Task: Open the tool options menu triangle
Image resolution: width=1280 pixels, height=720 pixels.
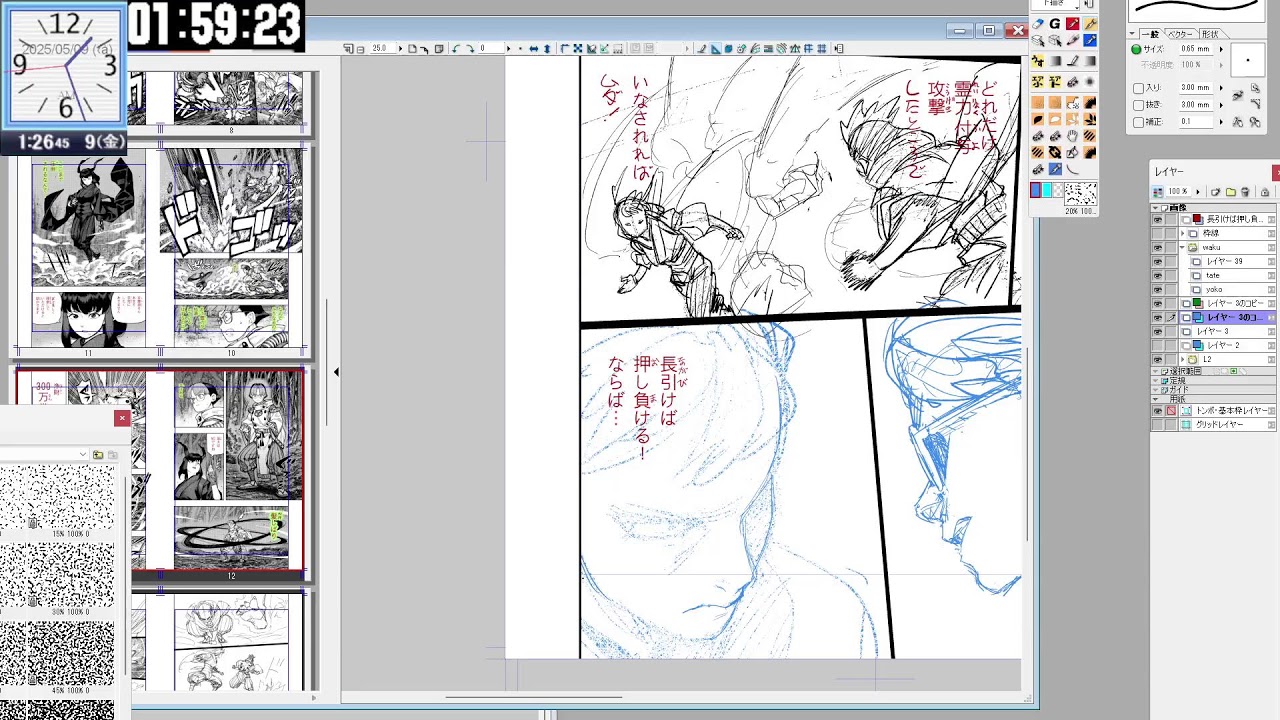Action: (x=1132, y=34)
